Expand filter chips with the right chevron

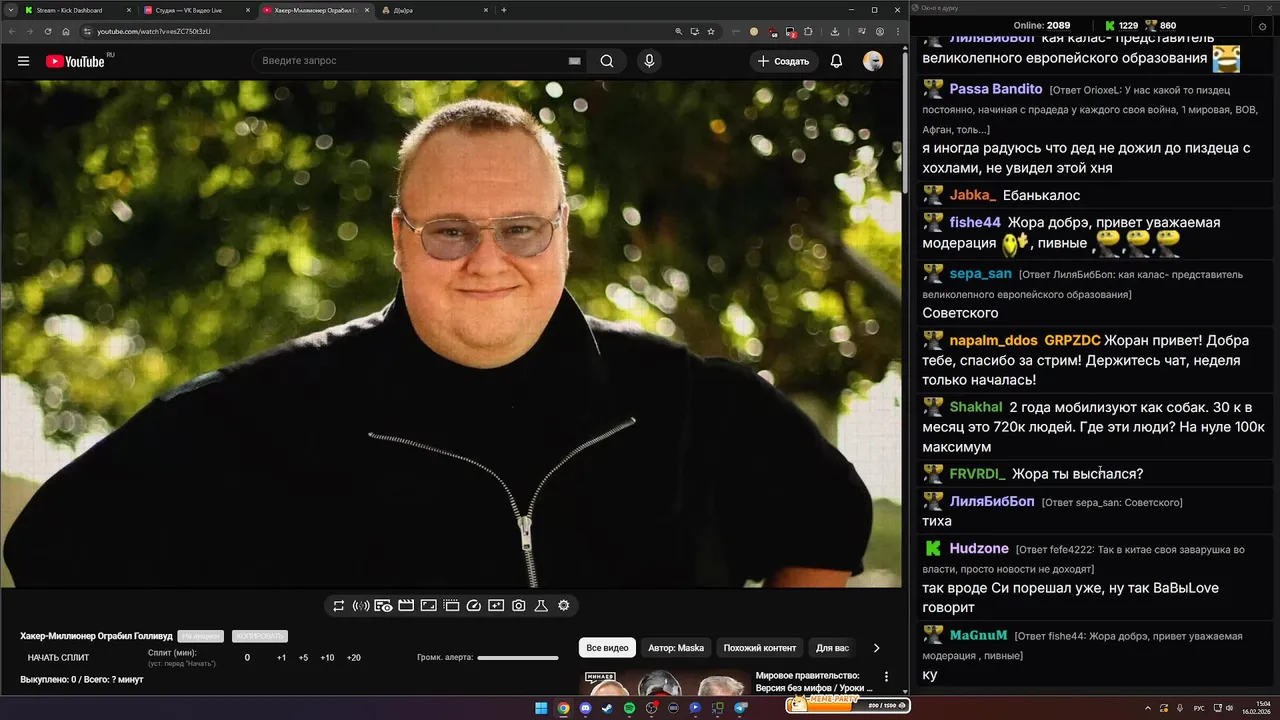pos(877,648)
